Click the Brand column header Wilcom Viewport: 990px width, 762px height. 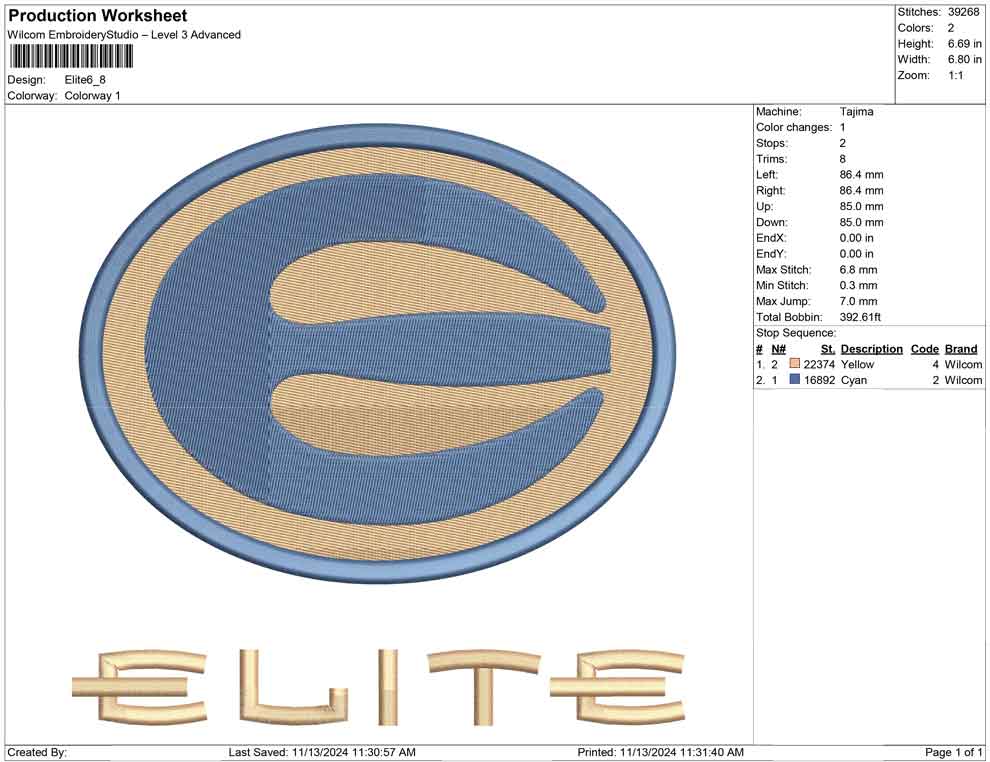pos(960,348)
